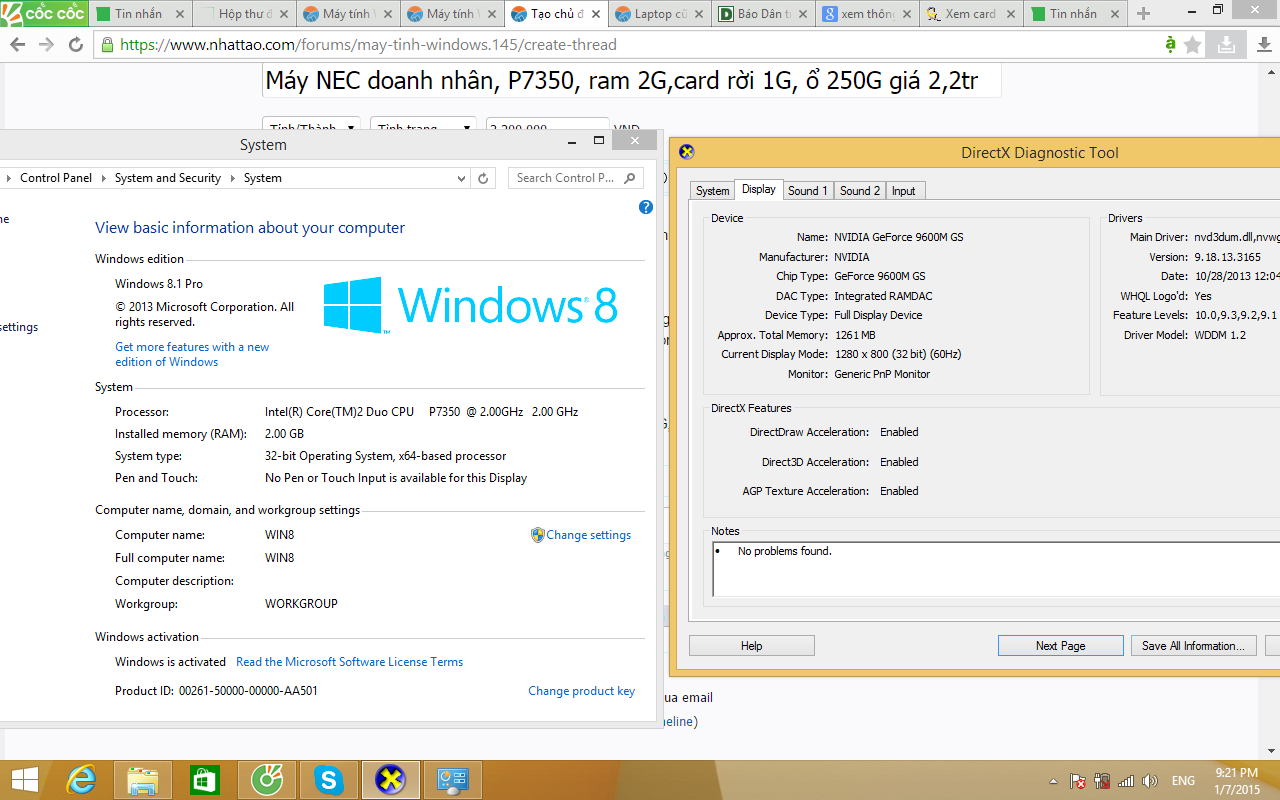
Task: Open the Cốc Cốc browser menu logo
Action: click(43, 13)
